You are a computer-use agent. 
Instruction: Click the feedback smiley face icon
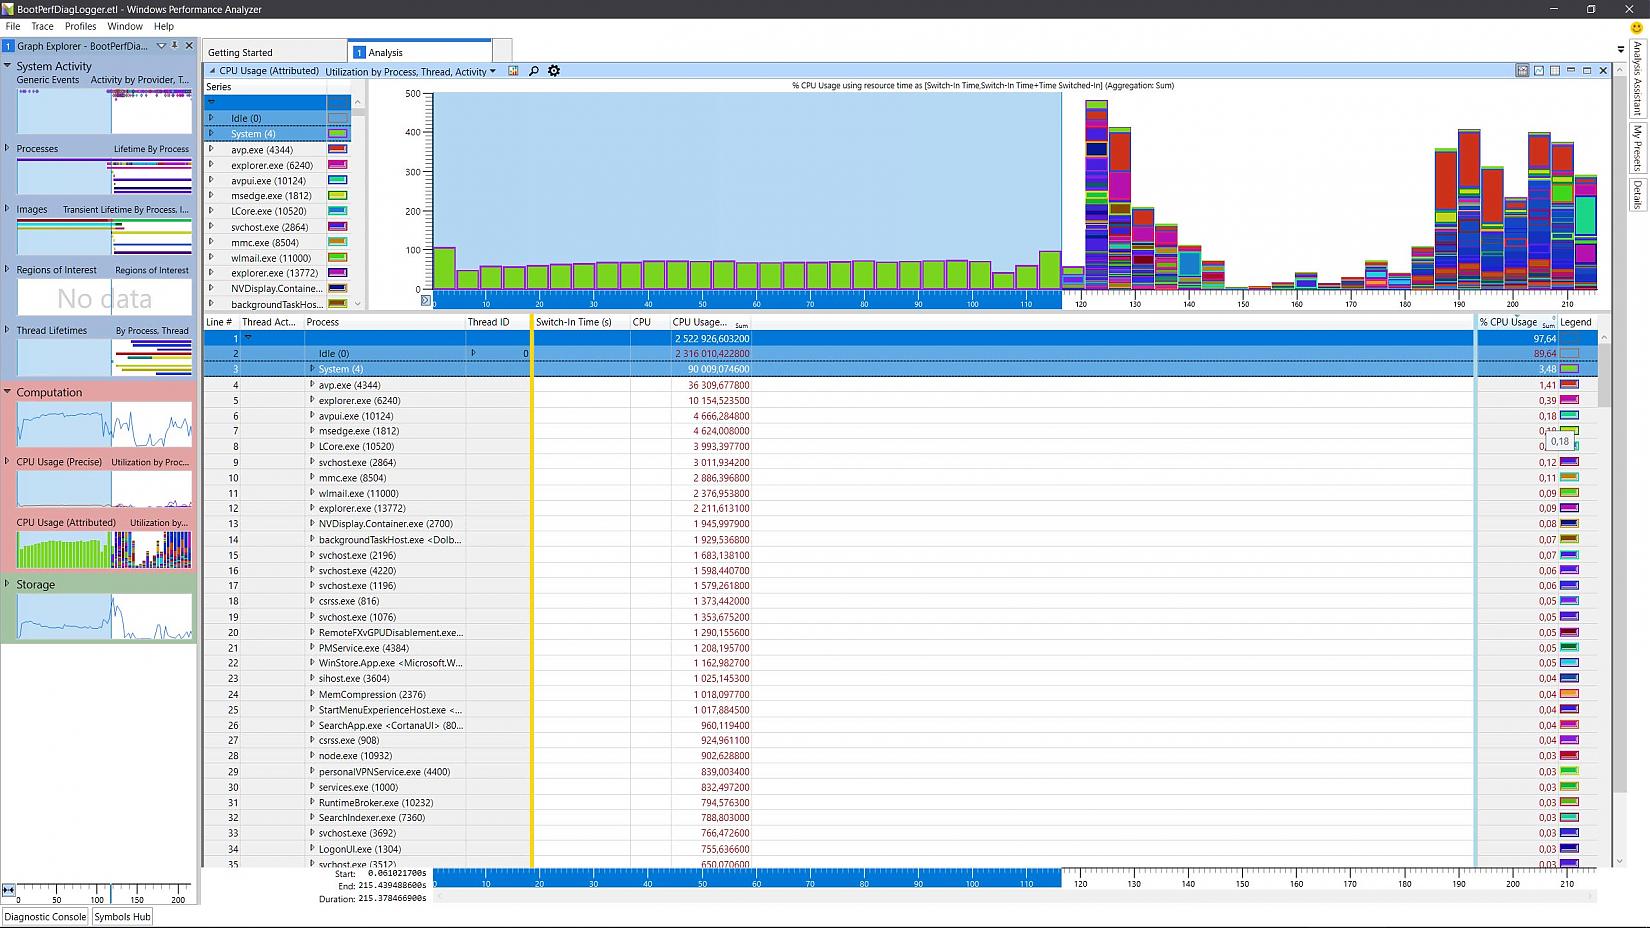pos(1637,27)
